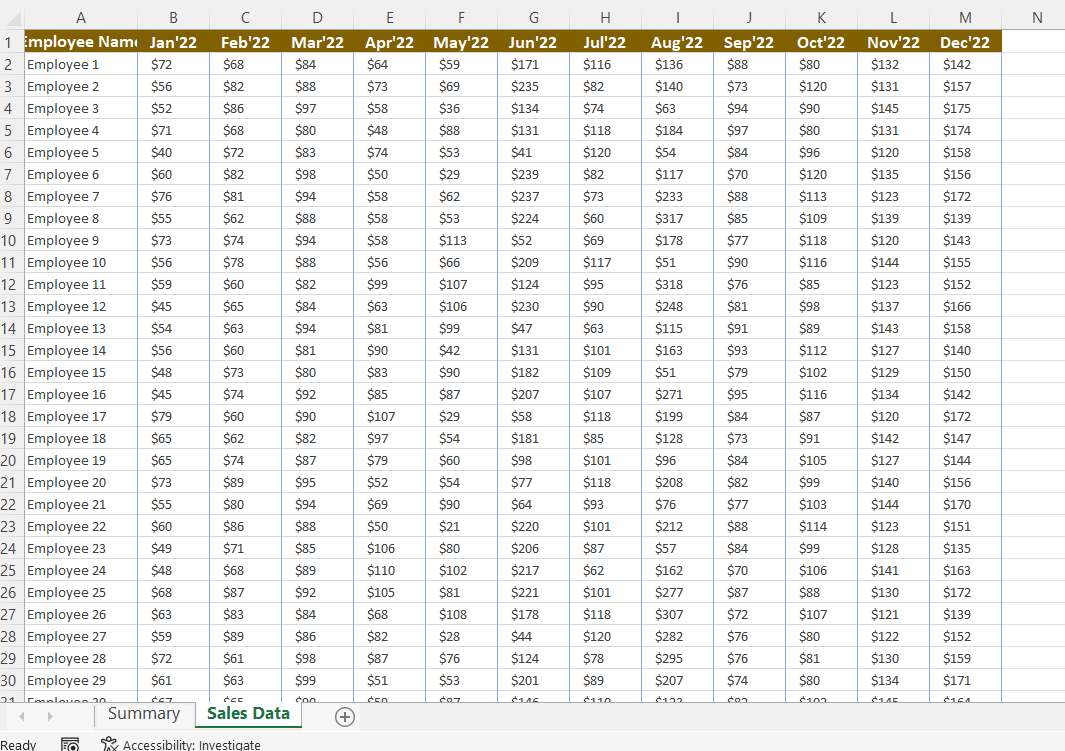Click the Employee Name header cell
The width and height of the screenshot is (1065, 751).
(81, 42)
